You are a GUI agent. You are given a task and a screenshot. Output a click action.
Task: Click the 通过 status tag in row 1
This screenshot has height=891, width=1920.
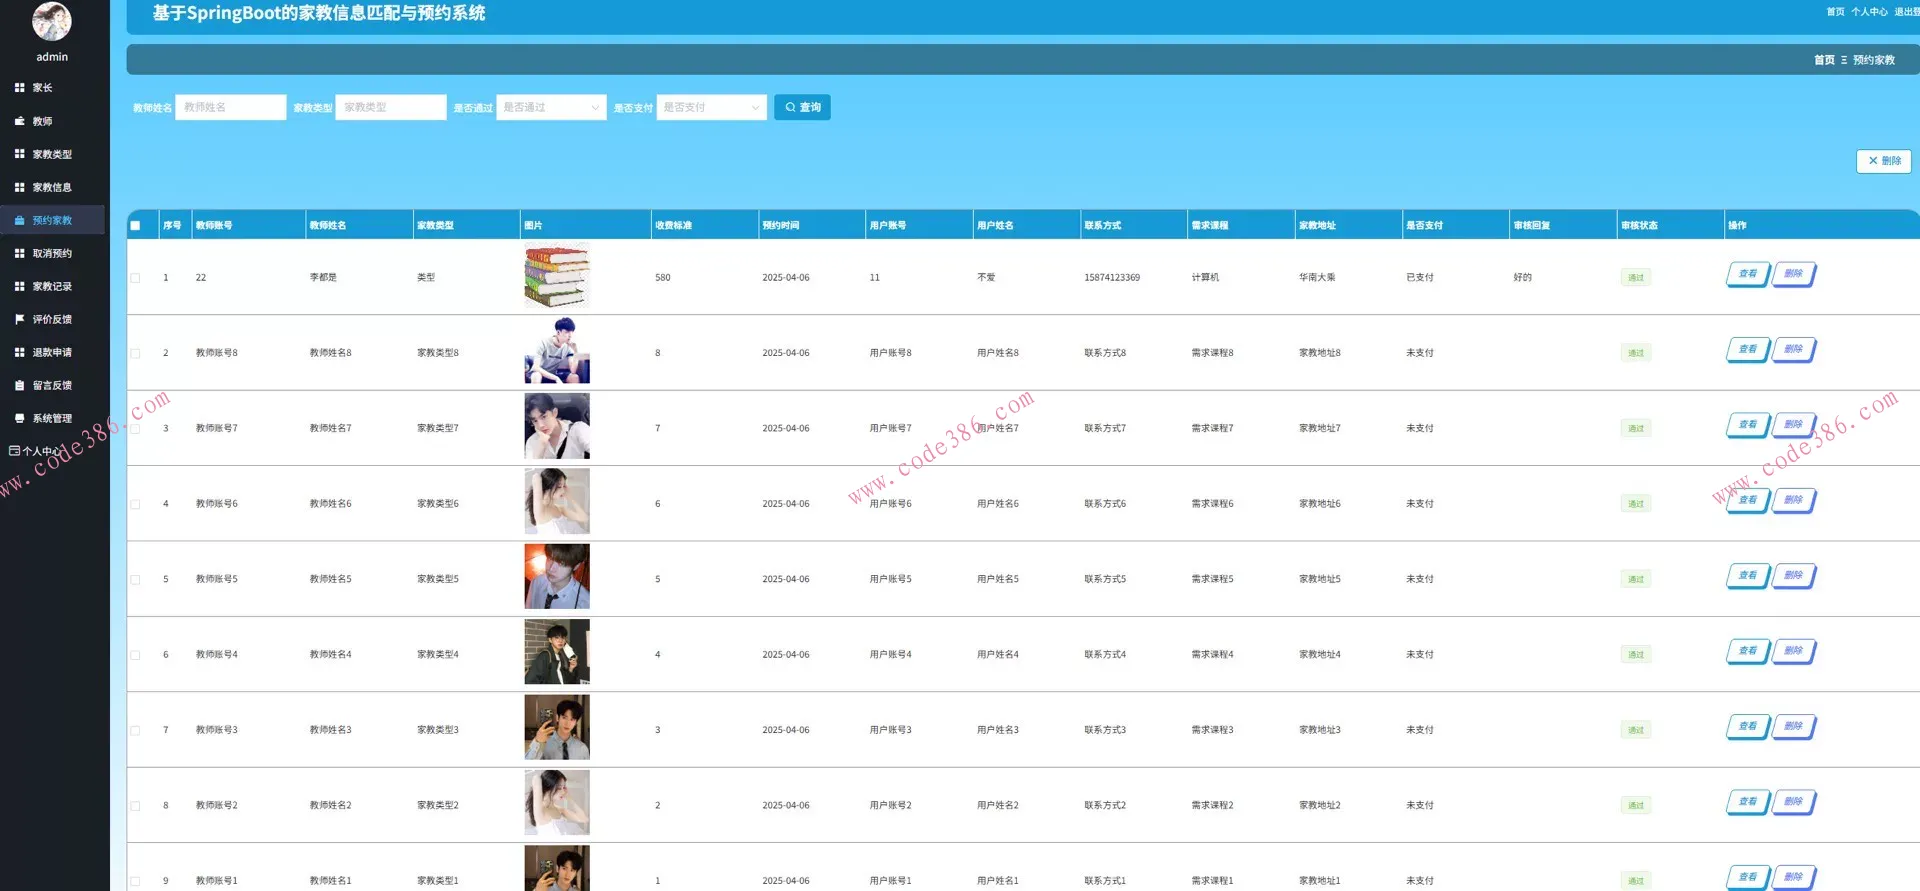point(1636,278)
